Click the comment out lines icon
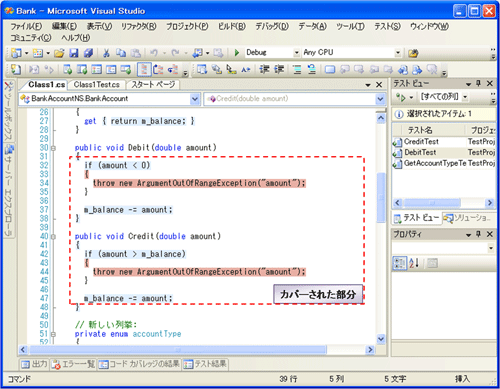500x389 pixels. tap(297, 69)
